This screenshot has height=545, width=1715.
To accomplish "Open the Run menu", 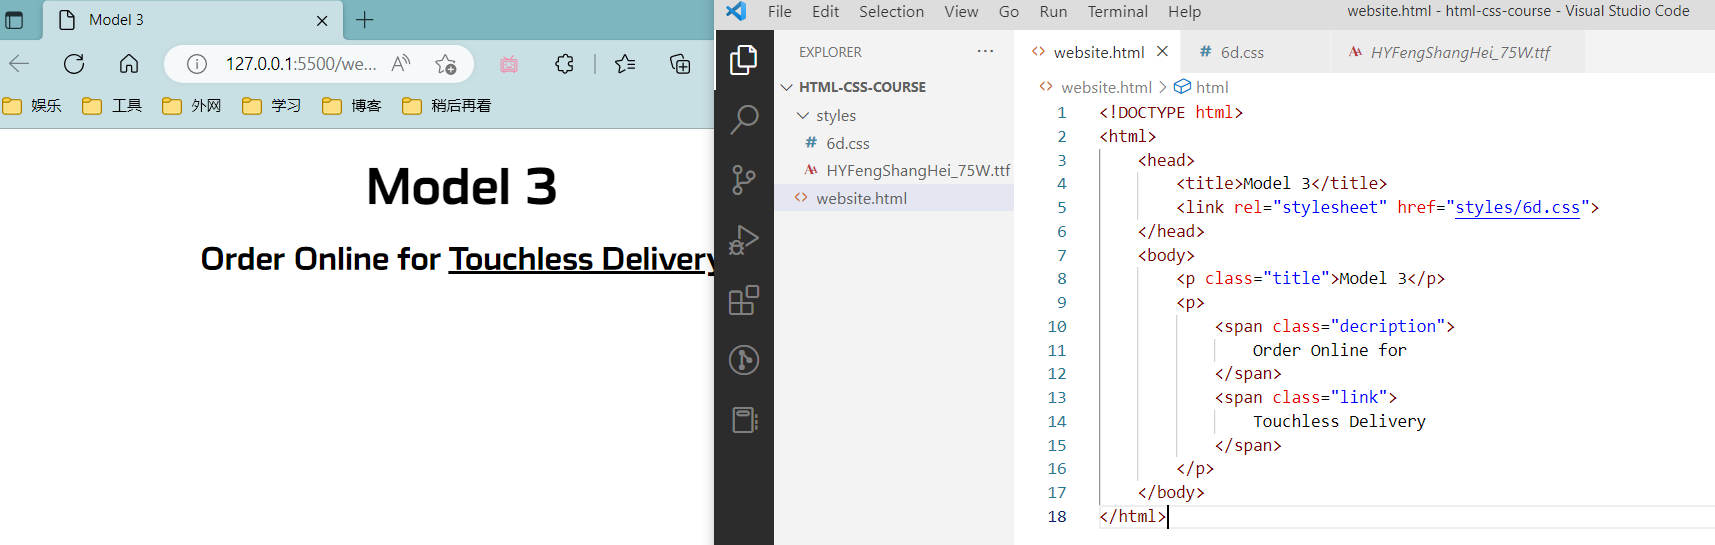I will tap(1053, 12).
